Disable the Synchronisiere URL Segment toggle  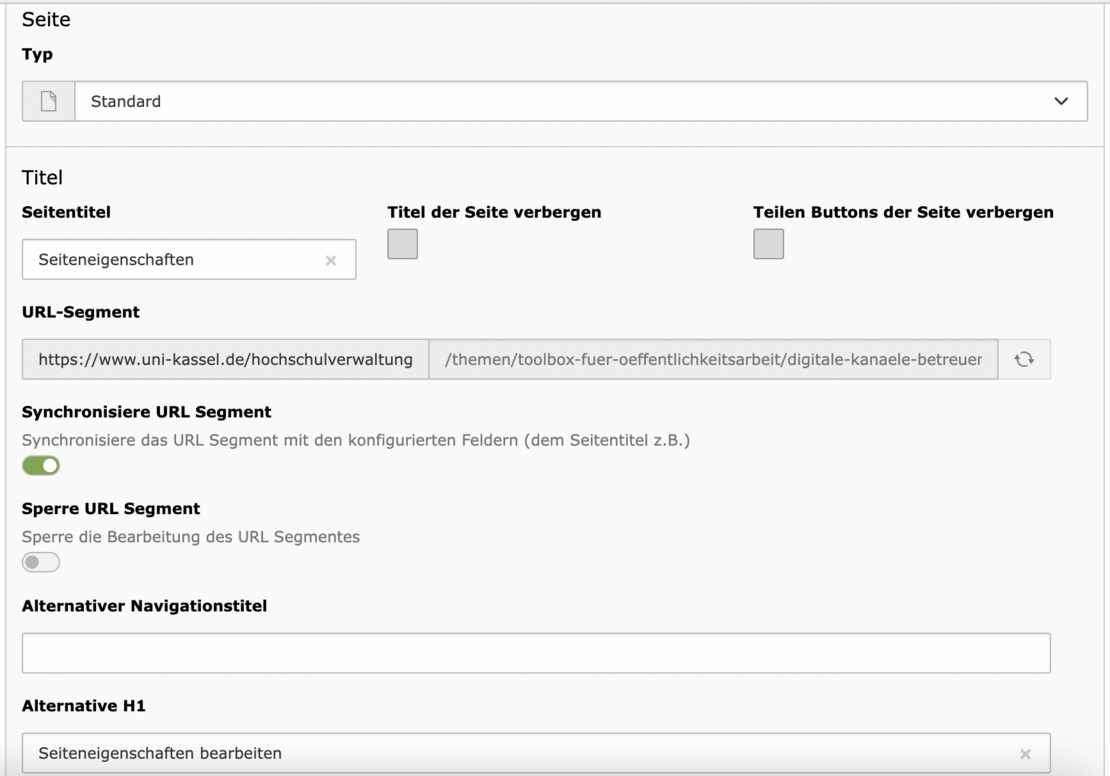tap(41, 466)
